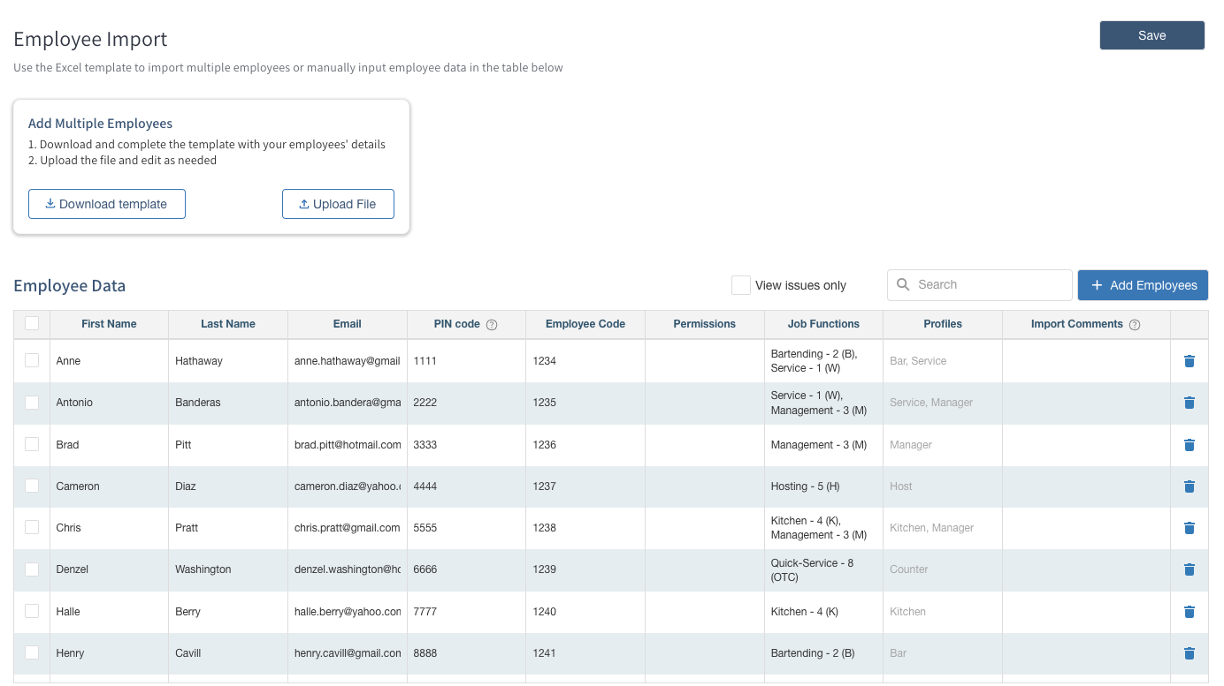The height and width of the screenshot is (686, 1224).
Task: Delete Anne Hathaway row with trash icon
Action: click(x=1189, y=361)
